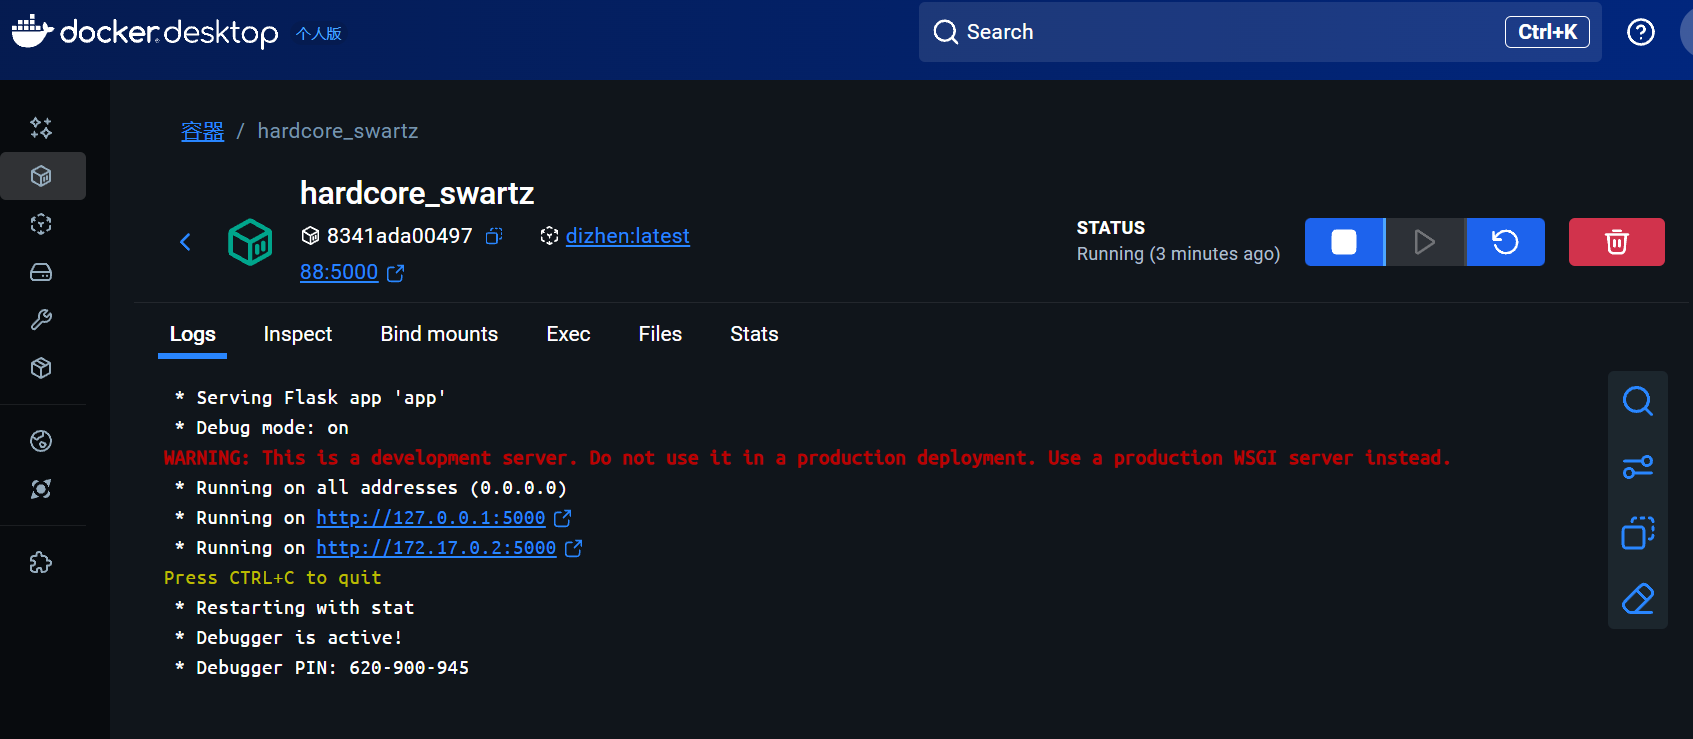View the Stats tab
The width and height of the screenshot is (1693, 739).
point(754,334)
